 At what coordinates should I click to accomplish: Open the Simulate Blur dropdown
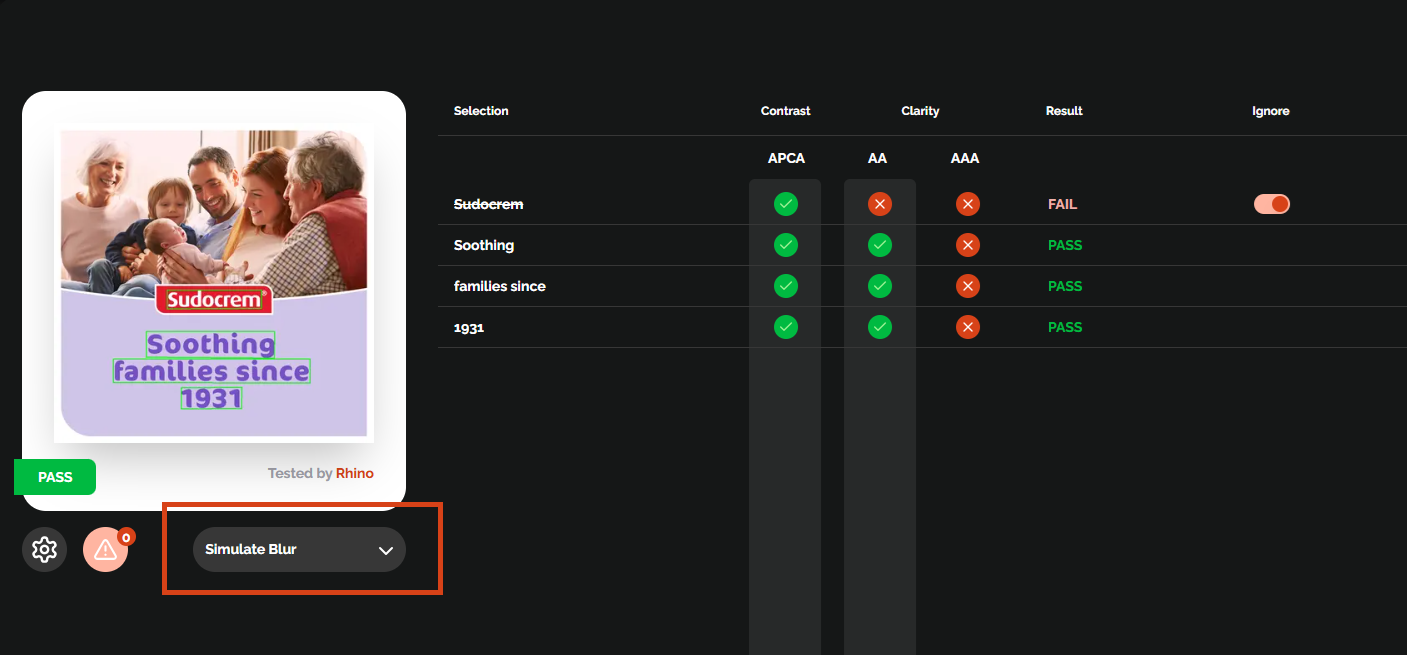299,549
